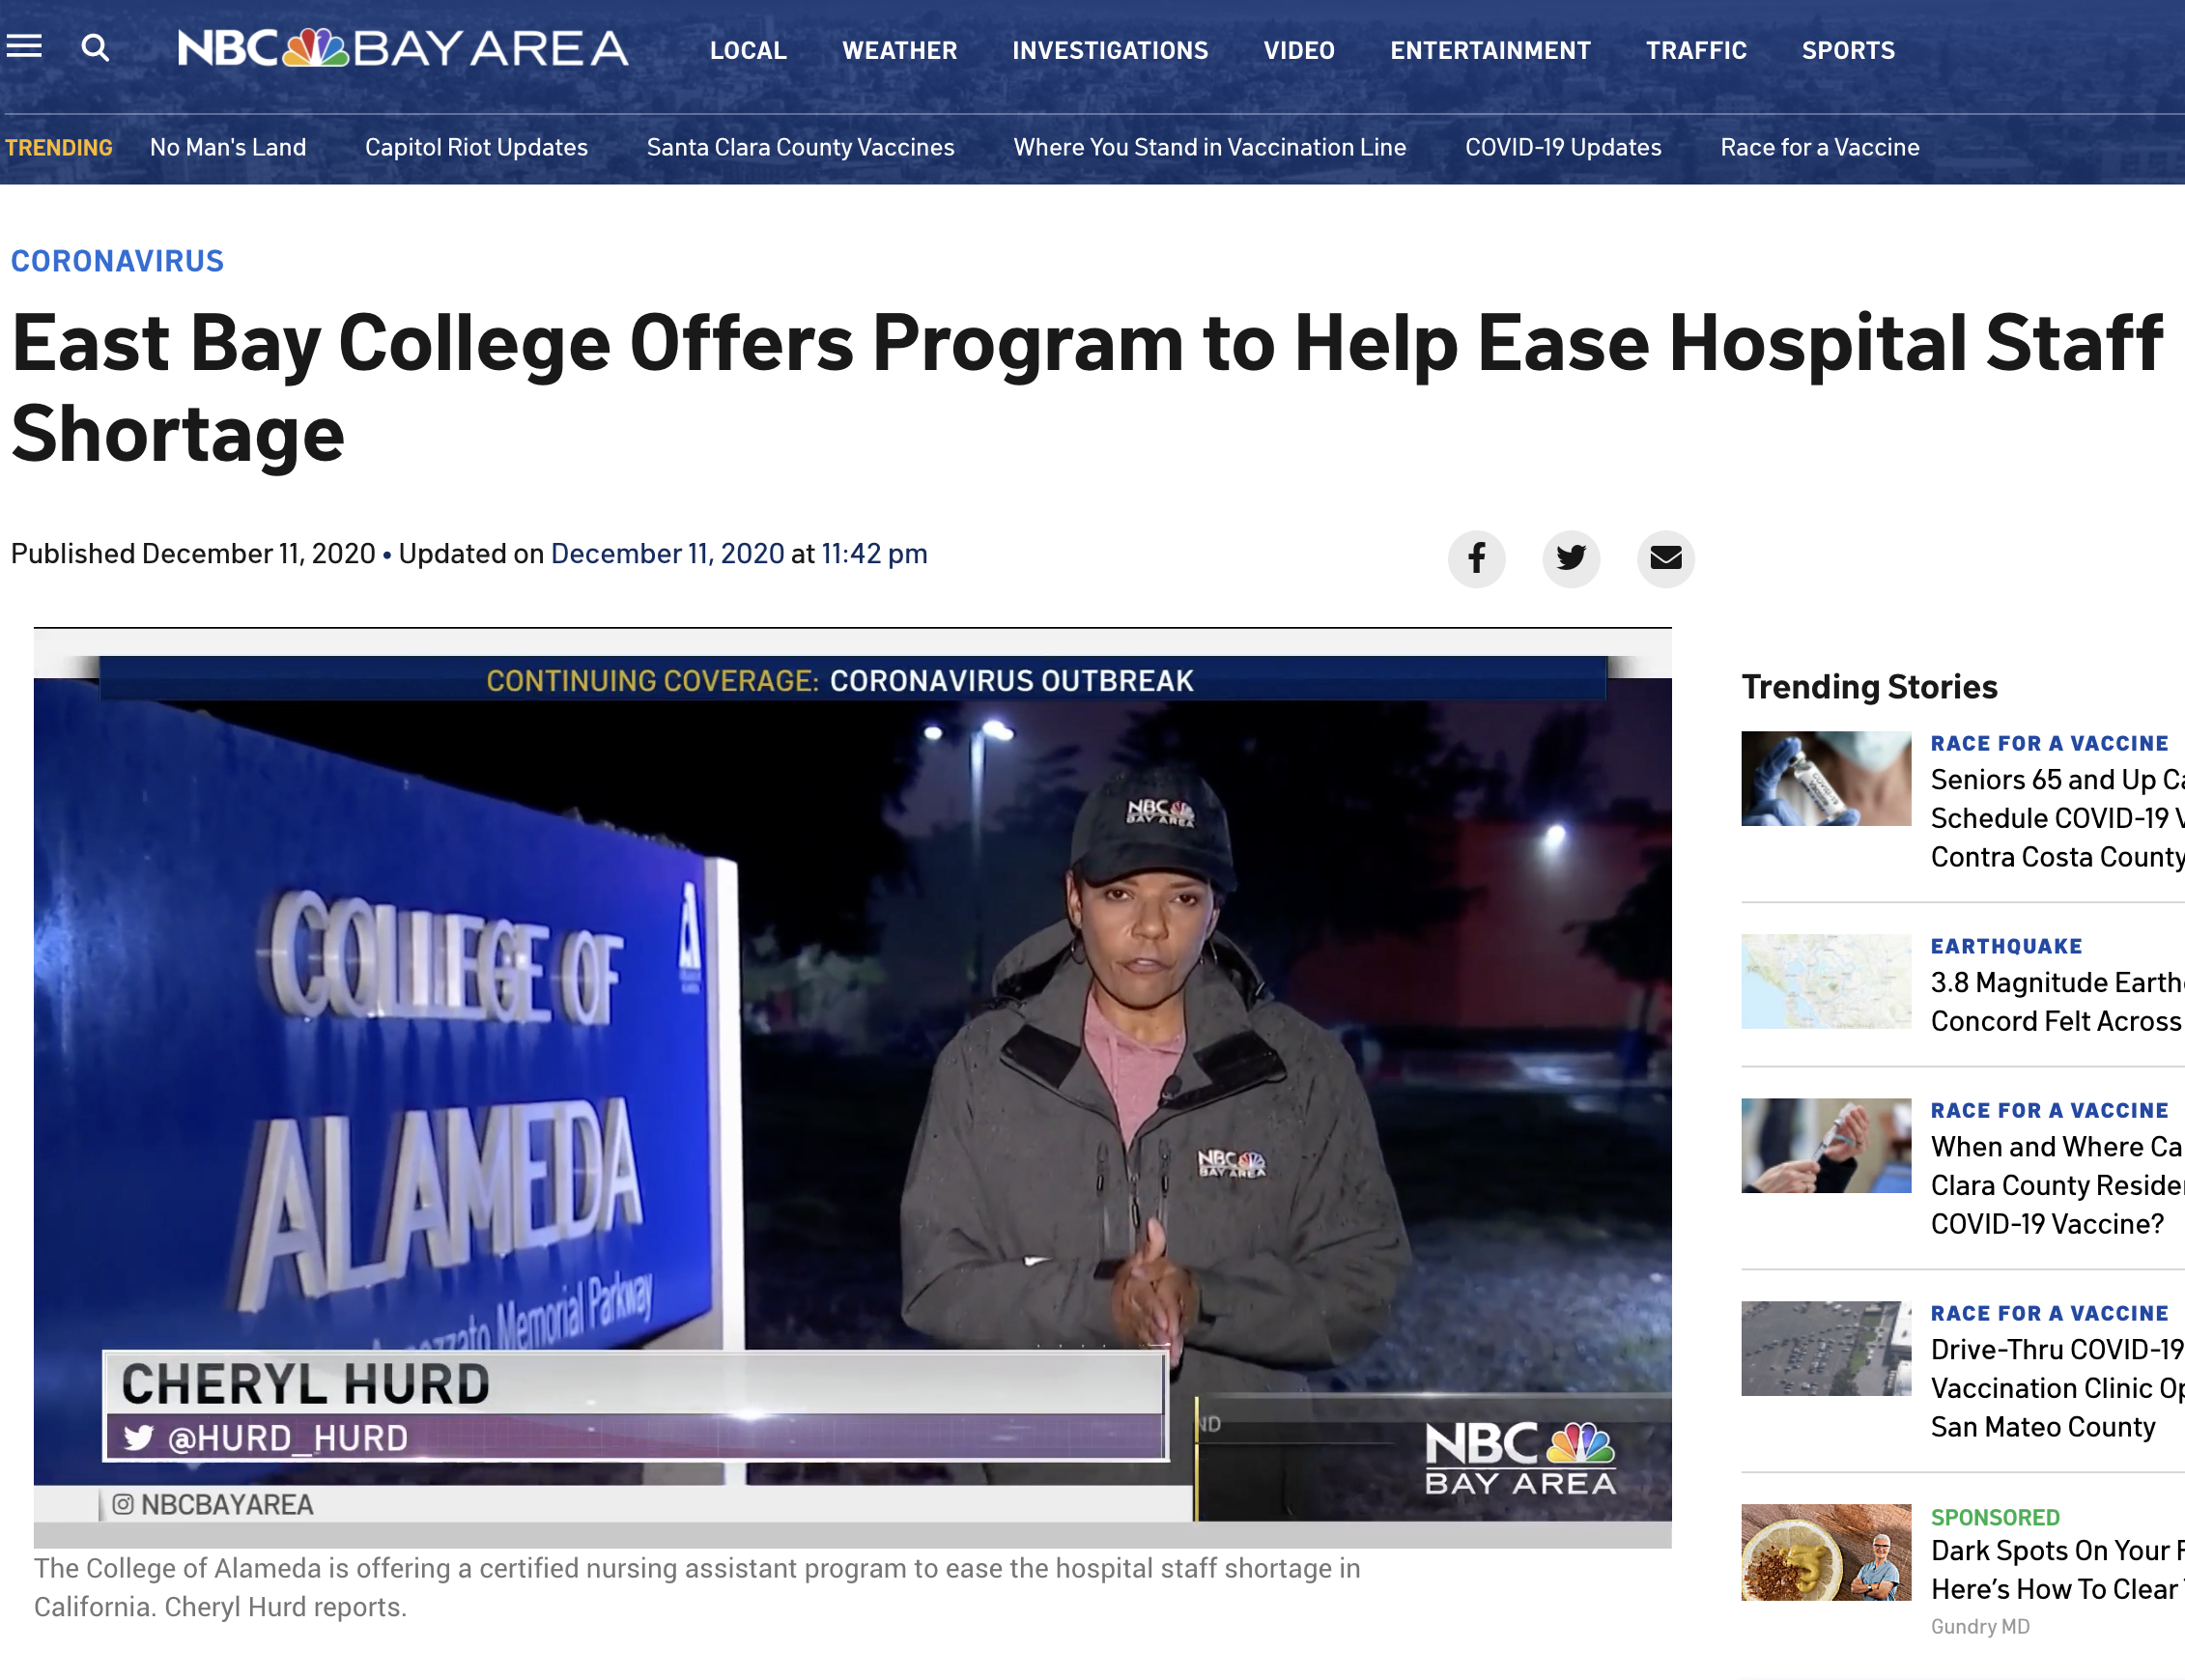2185x1680 pixels.
Task: Play the Cheryl Hurd news video
Action: [852, 1088]
